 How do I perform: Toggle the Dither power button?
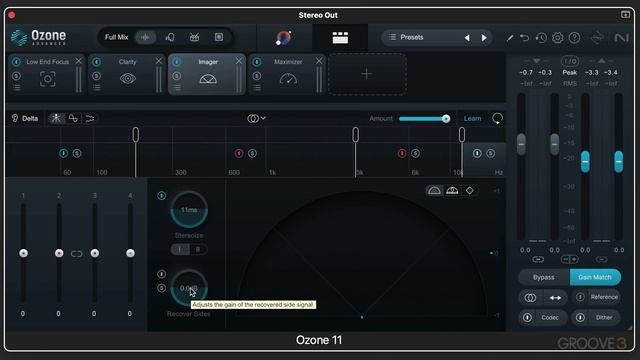point(580,317)
